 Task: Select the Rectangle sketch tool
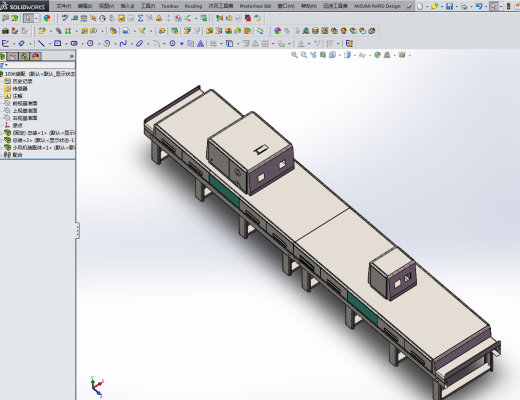coord(58,43)
